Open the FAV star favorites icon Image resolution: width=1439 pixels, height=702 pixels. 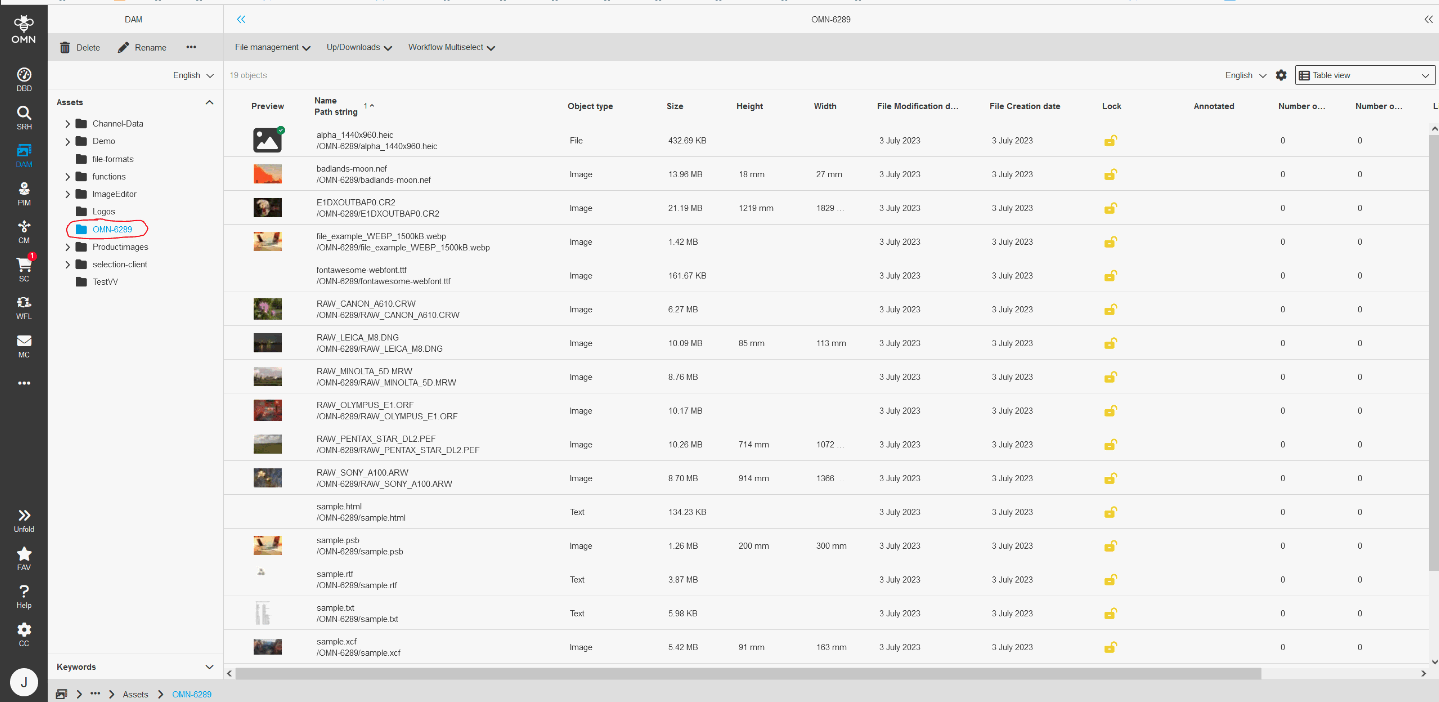pos(23,557)
